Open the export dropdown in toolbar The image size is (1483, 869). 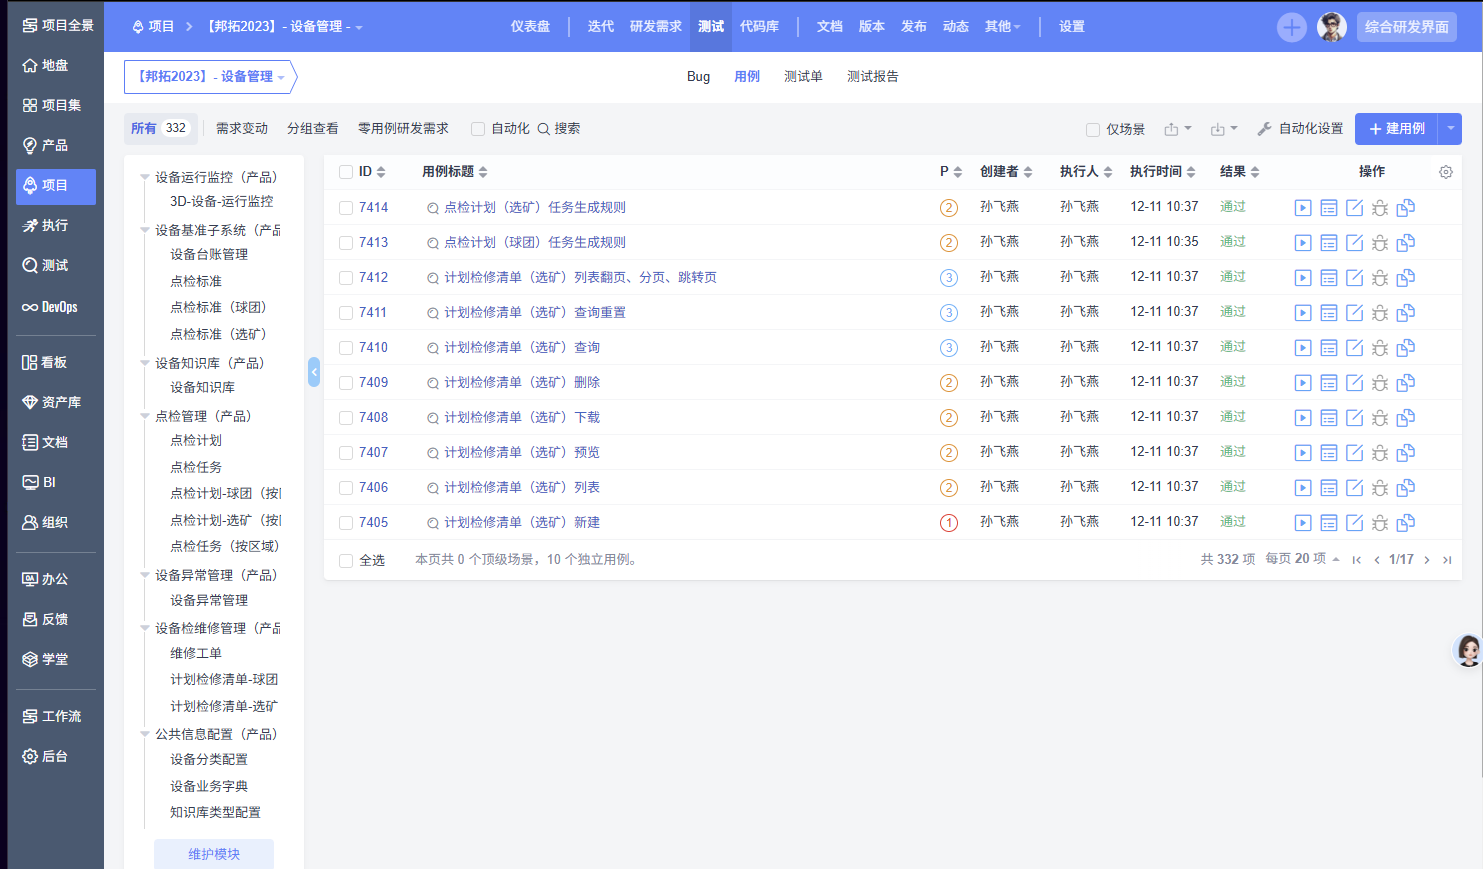point(1178,129)
